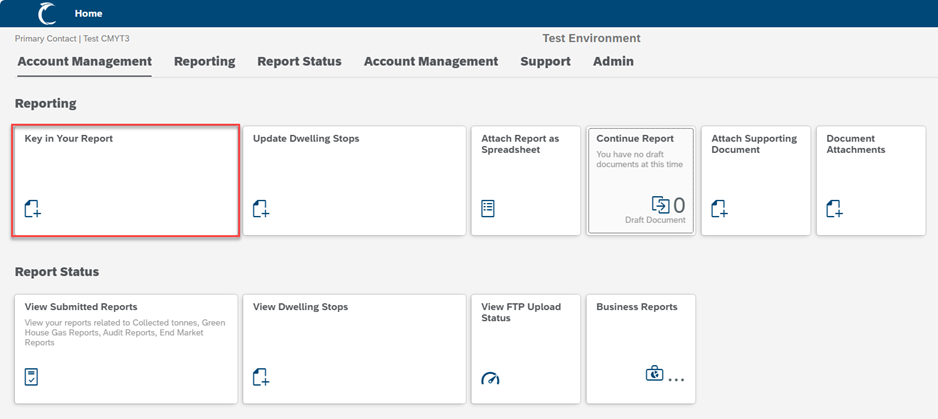Click the Attach Supporting Document icon
This screenshot has height=419, width=938.
click(x=719, y=209)
